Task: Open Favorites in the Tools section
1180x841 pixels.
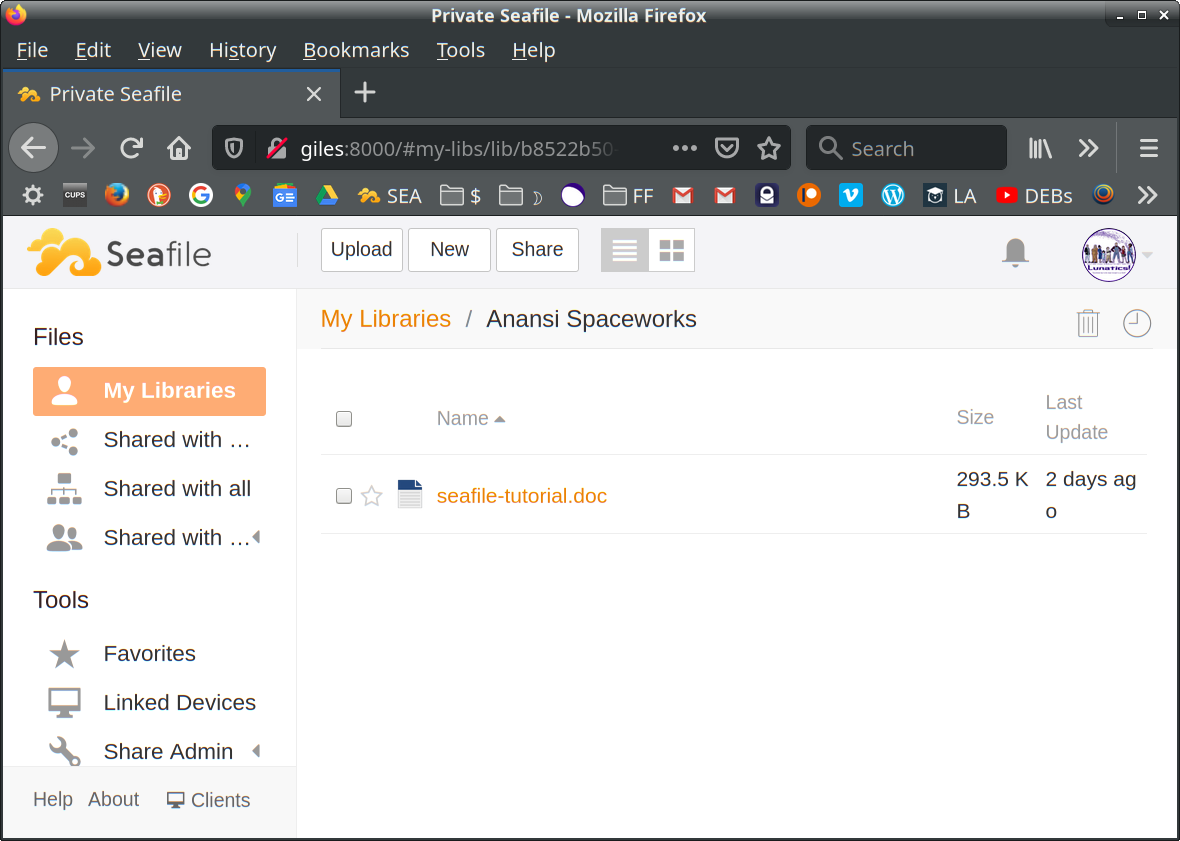Action: click(x=149, y=653)
